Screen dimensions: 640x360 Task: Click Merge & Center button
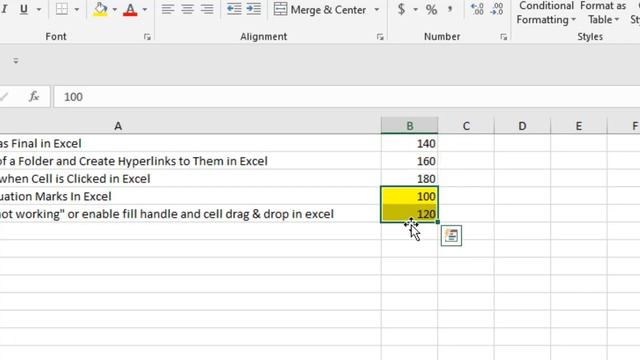tap(320, 9)
